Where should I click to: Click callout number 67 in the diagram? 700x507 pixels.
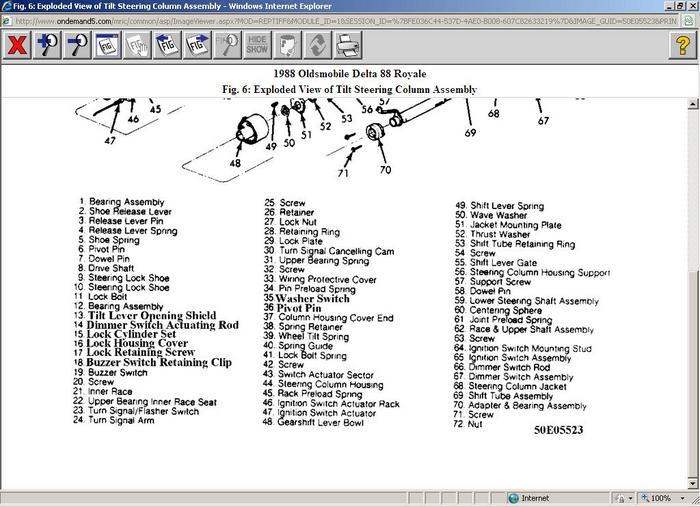click(543, 121)
